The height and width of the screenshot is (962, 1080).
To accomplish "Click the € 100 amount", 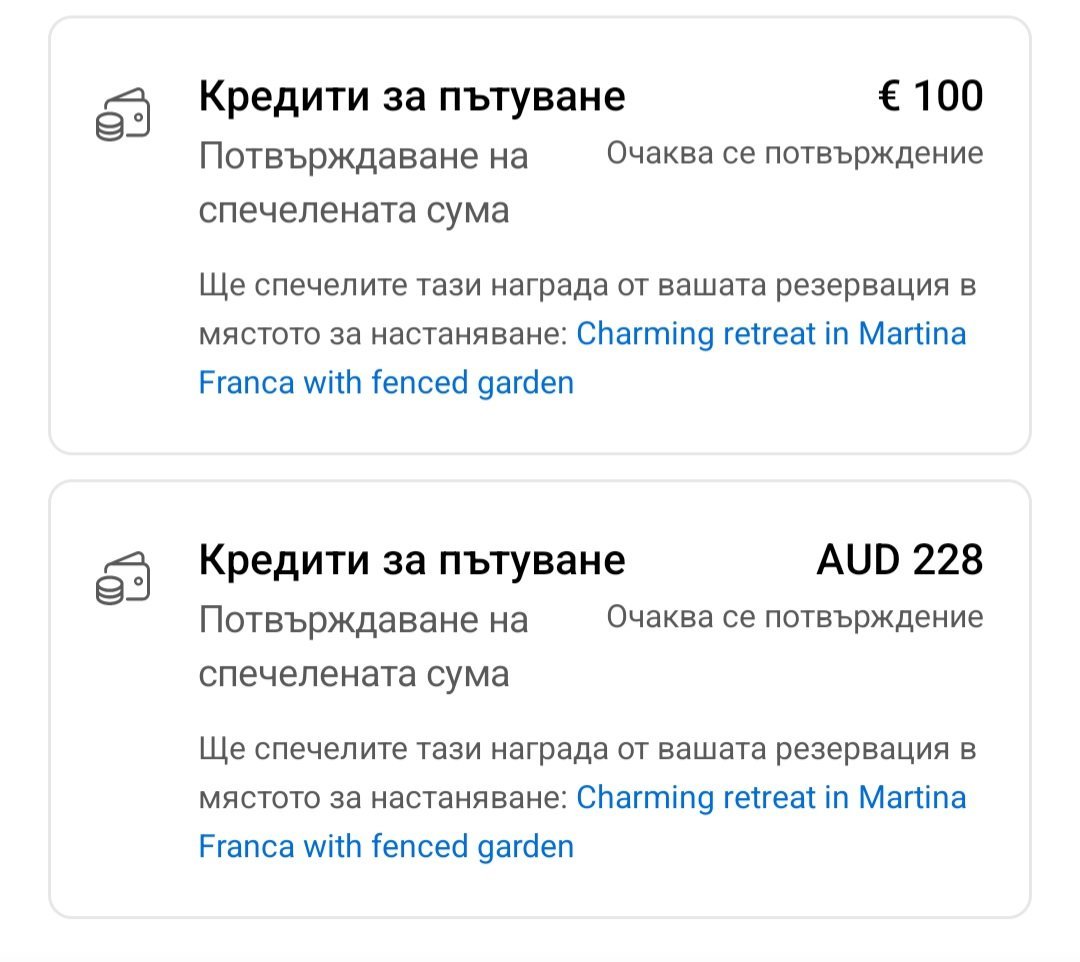I will pos(931,96).
